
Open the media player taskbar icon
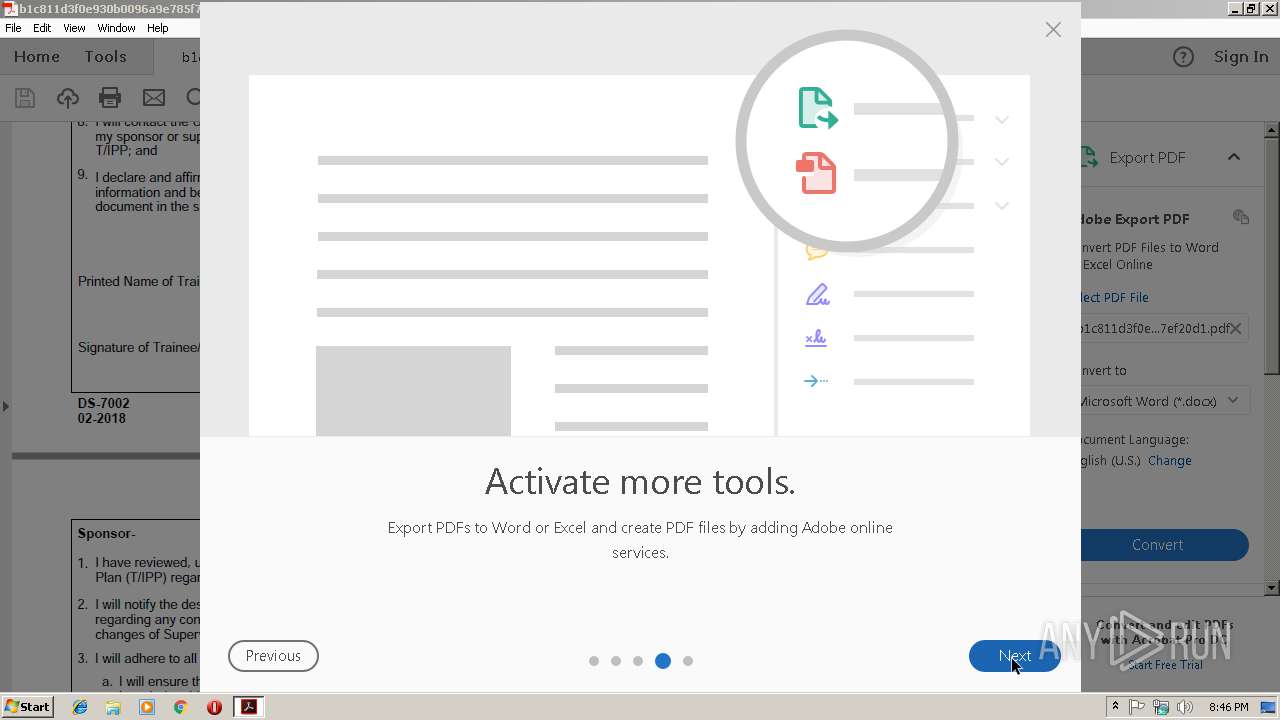pyautogui.click(x=147, y=707)
